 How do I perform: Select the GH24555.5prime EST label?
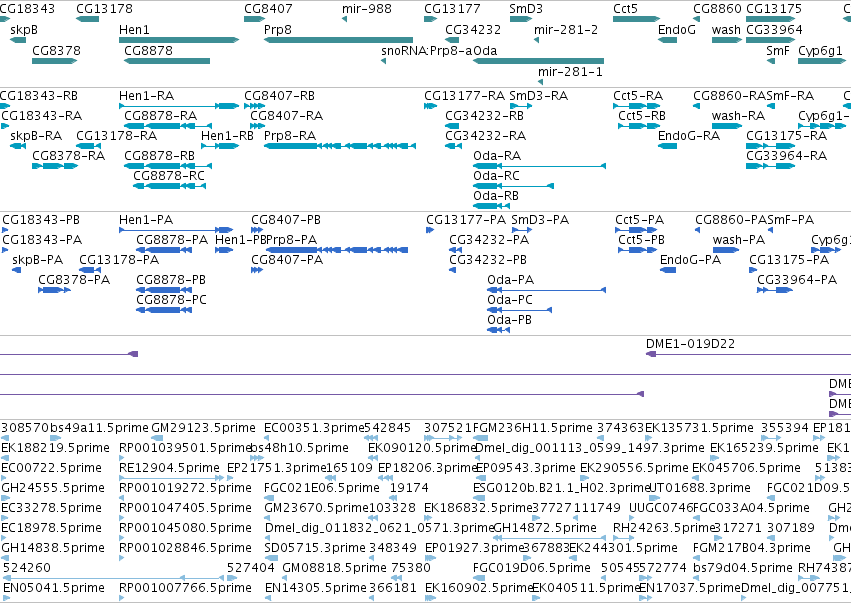coord(53,487)
